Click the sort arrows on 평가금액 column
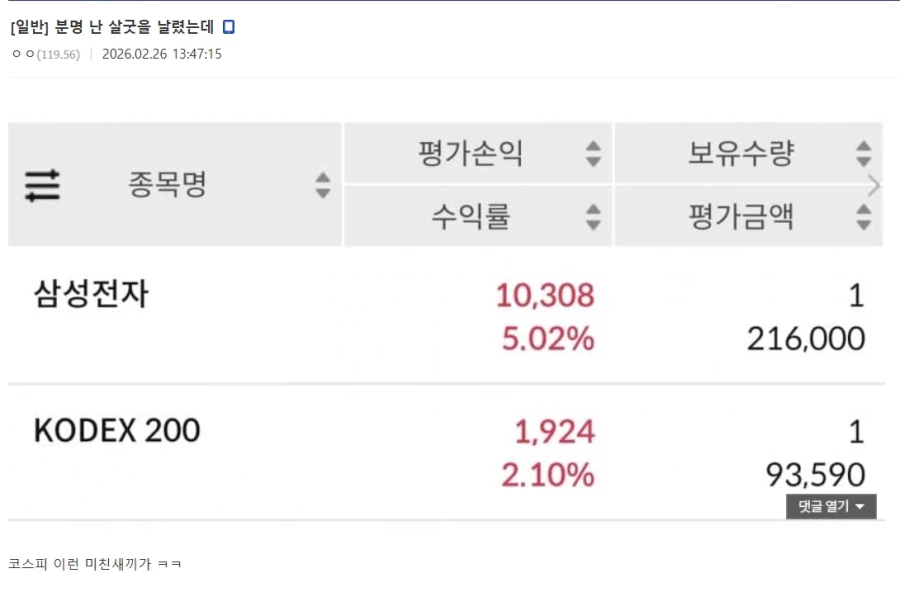Viewport: 900px width, 597px height. pos(863,217)
